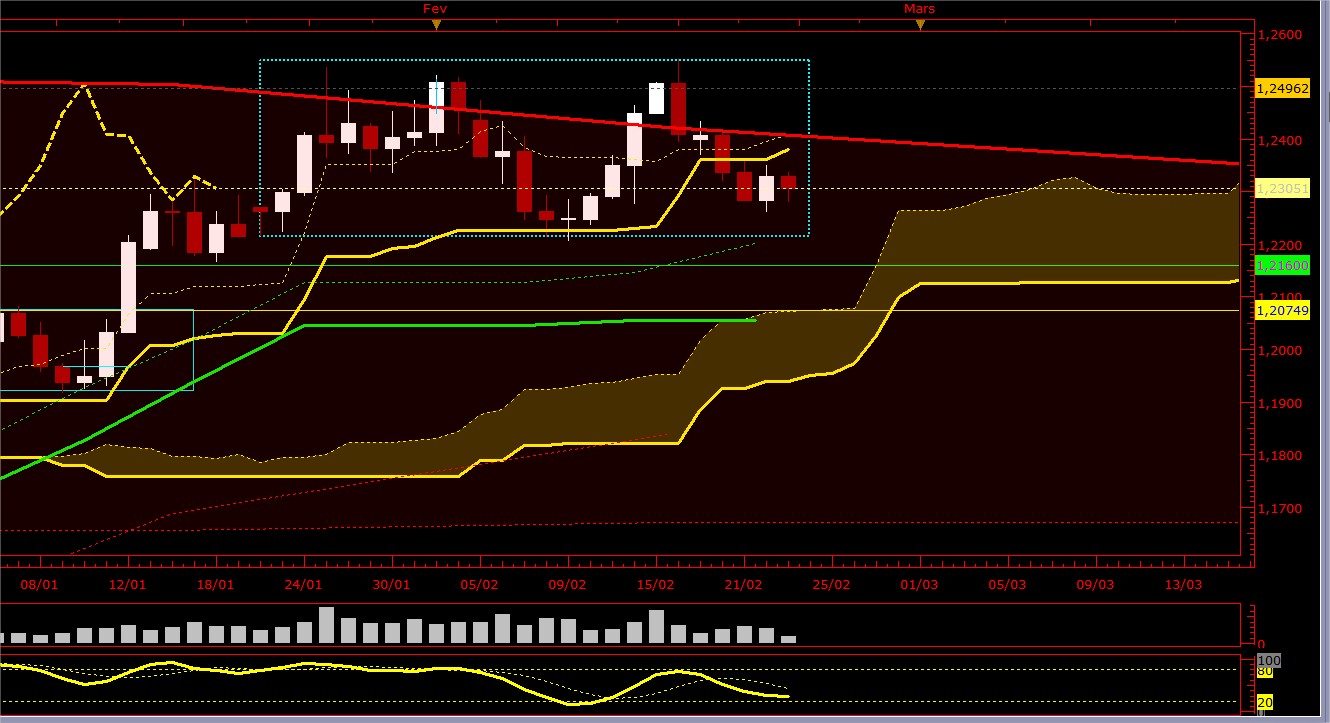Select the last red candlestick on chart
This screenshot has height=723, width=1330.
pyautogui.click(x=788, y=182)
